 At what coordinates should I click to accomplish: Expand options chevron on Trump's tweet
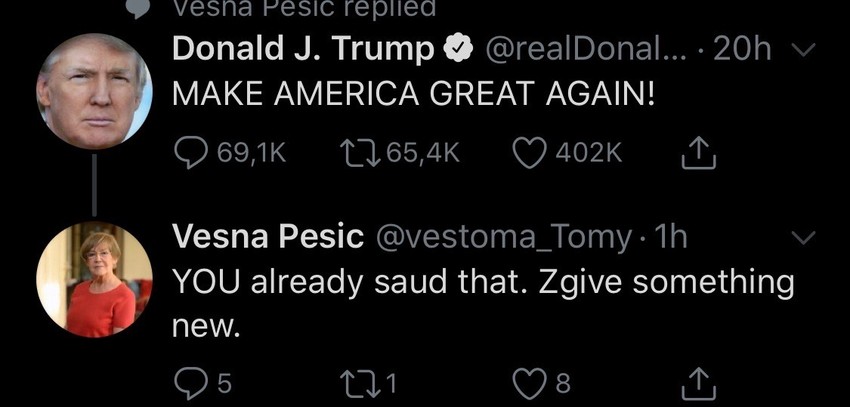coord(804,49)
